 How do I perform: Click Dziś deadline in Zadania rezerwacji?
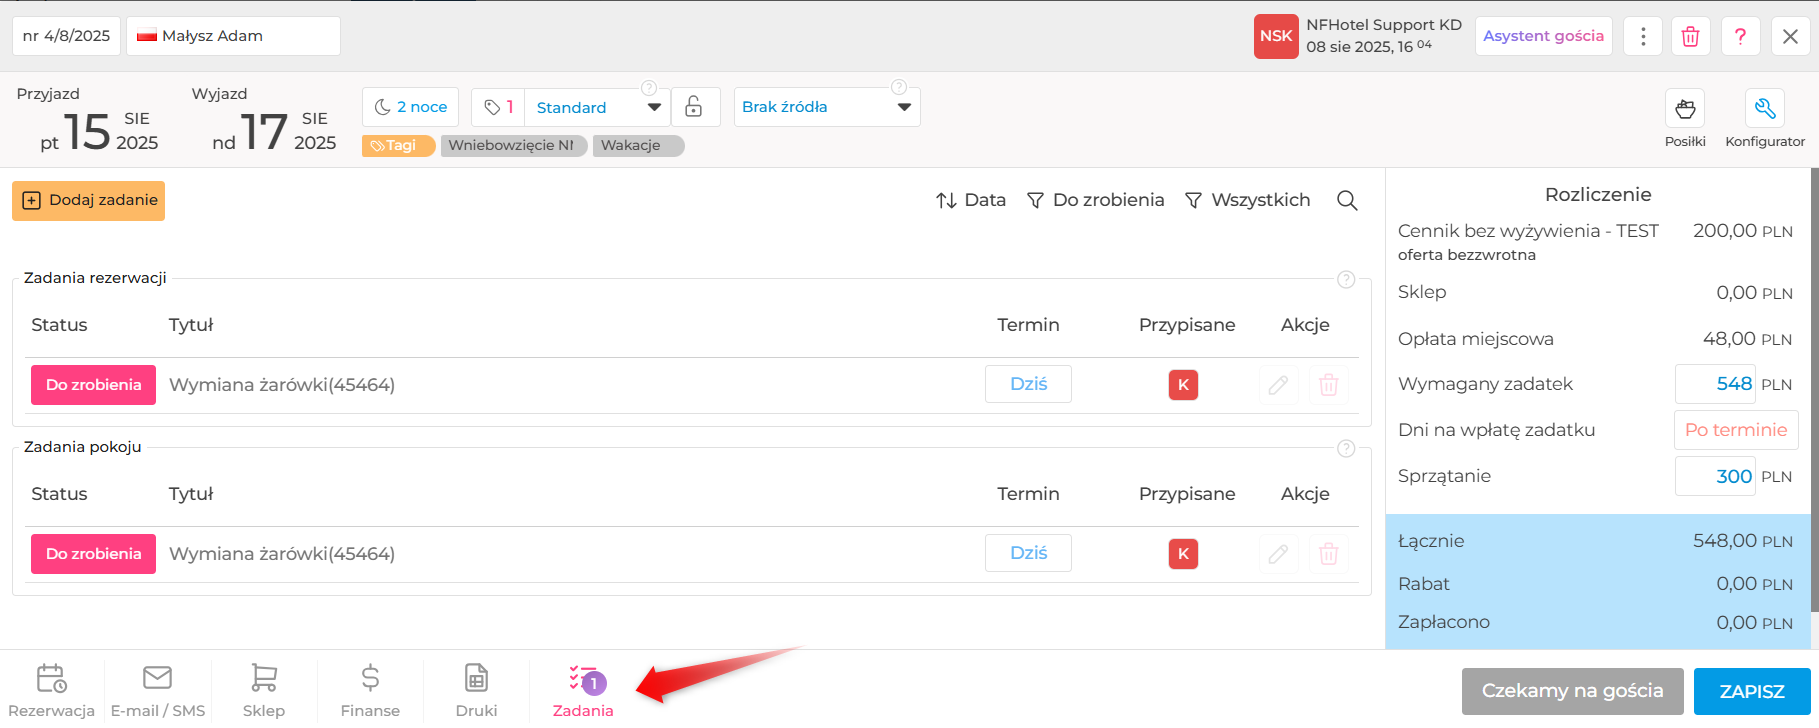pos(1028,384)
